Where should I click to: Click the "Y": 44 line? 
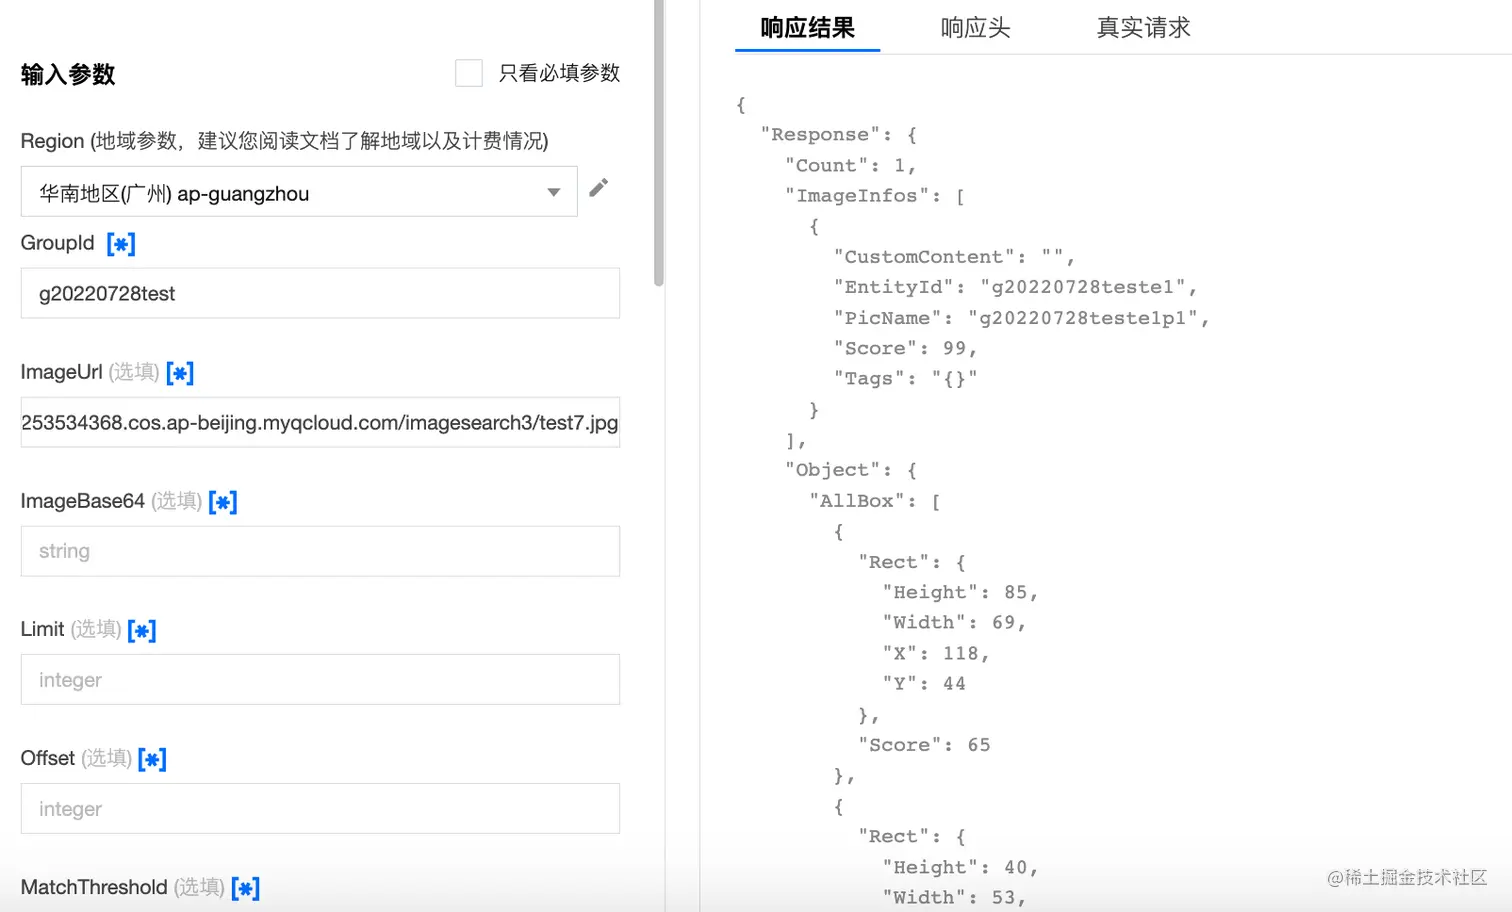click(x=924, y=684)
